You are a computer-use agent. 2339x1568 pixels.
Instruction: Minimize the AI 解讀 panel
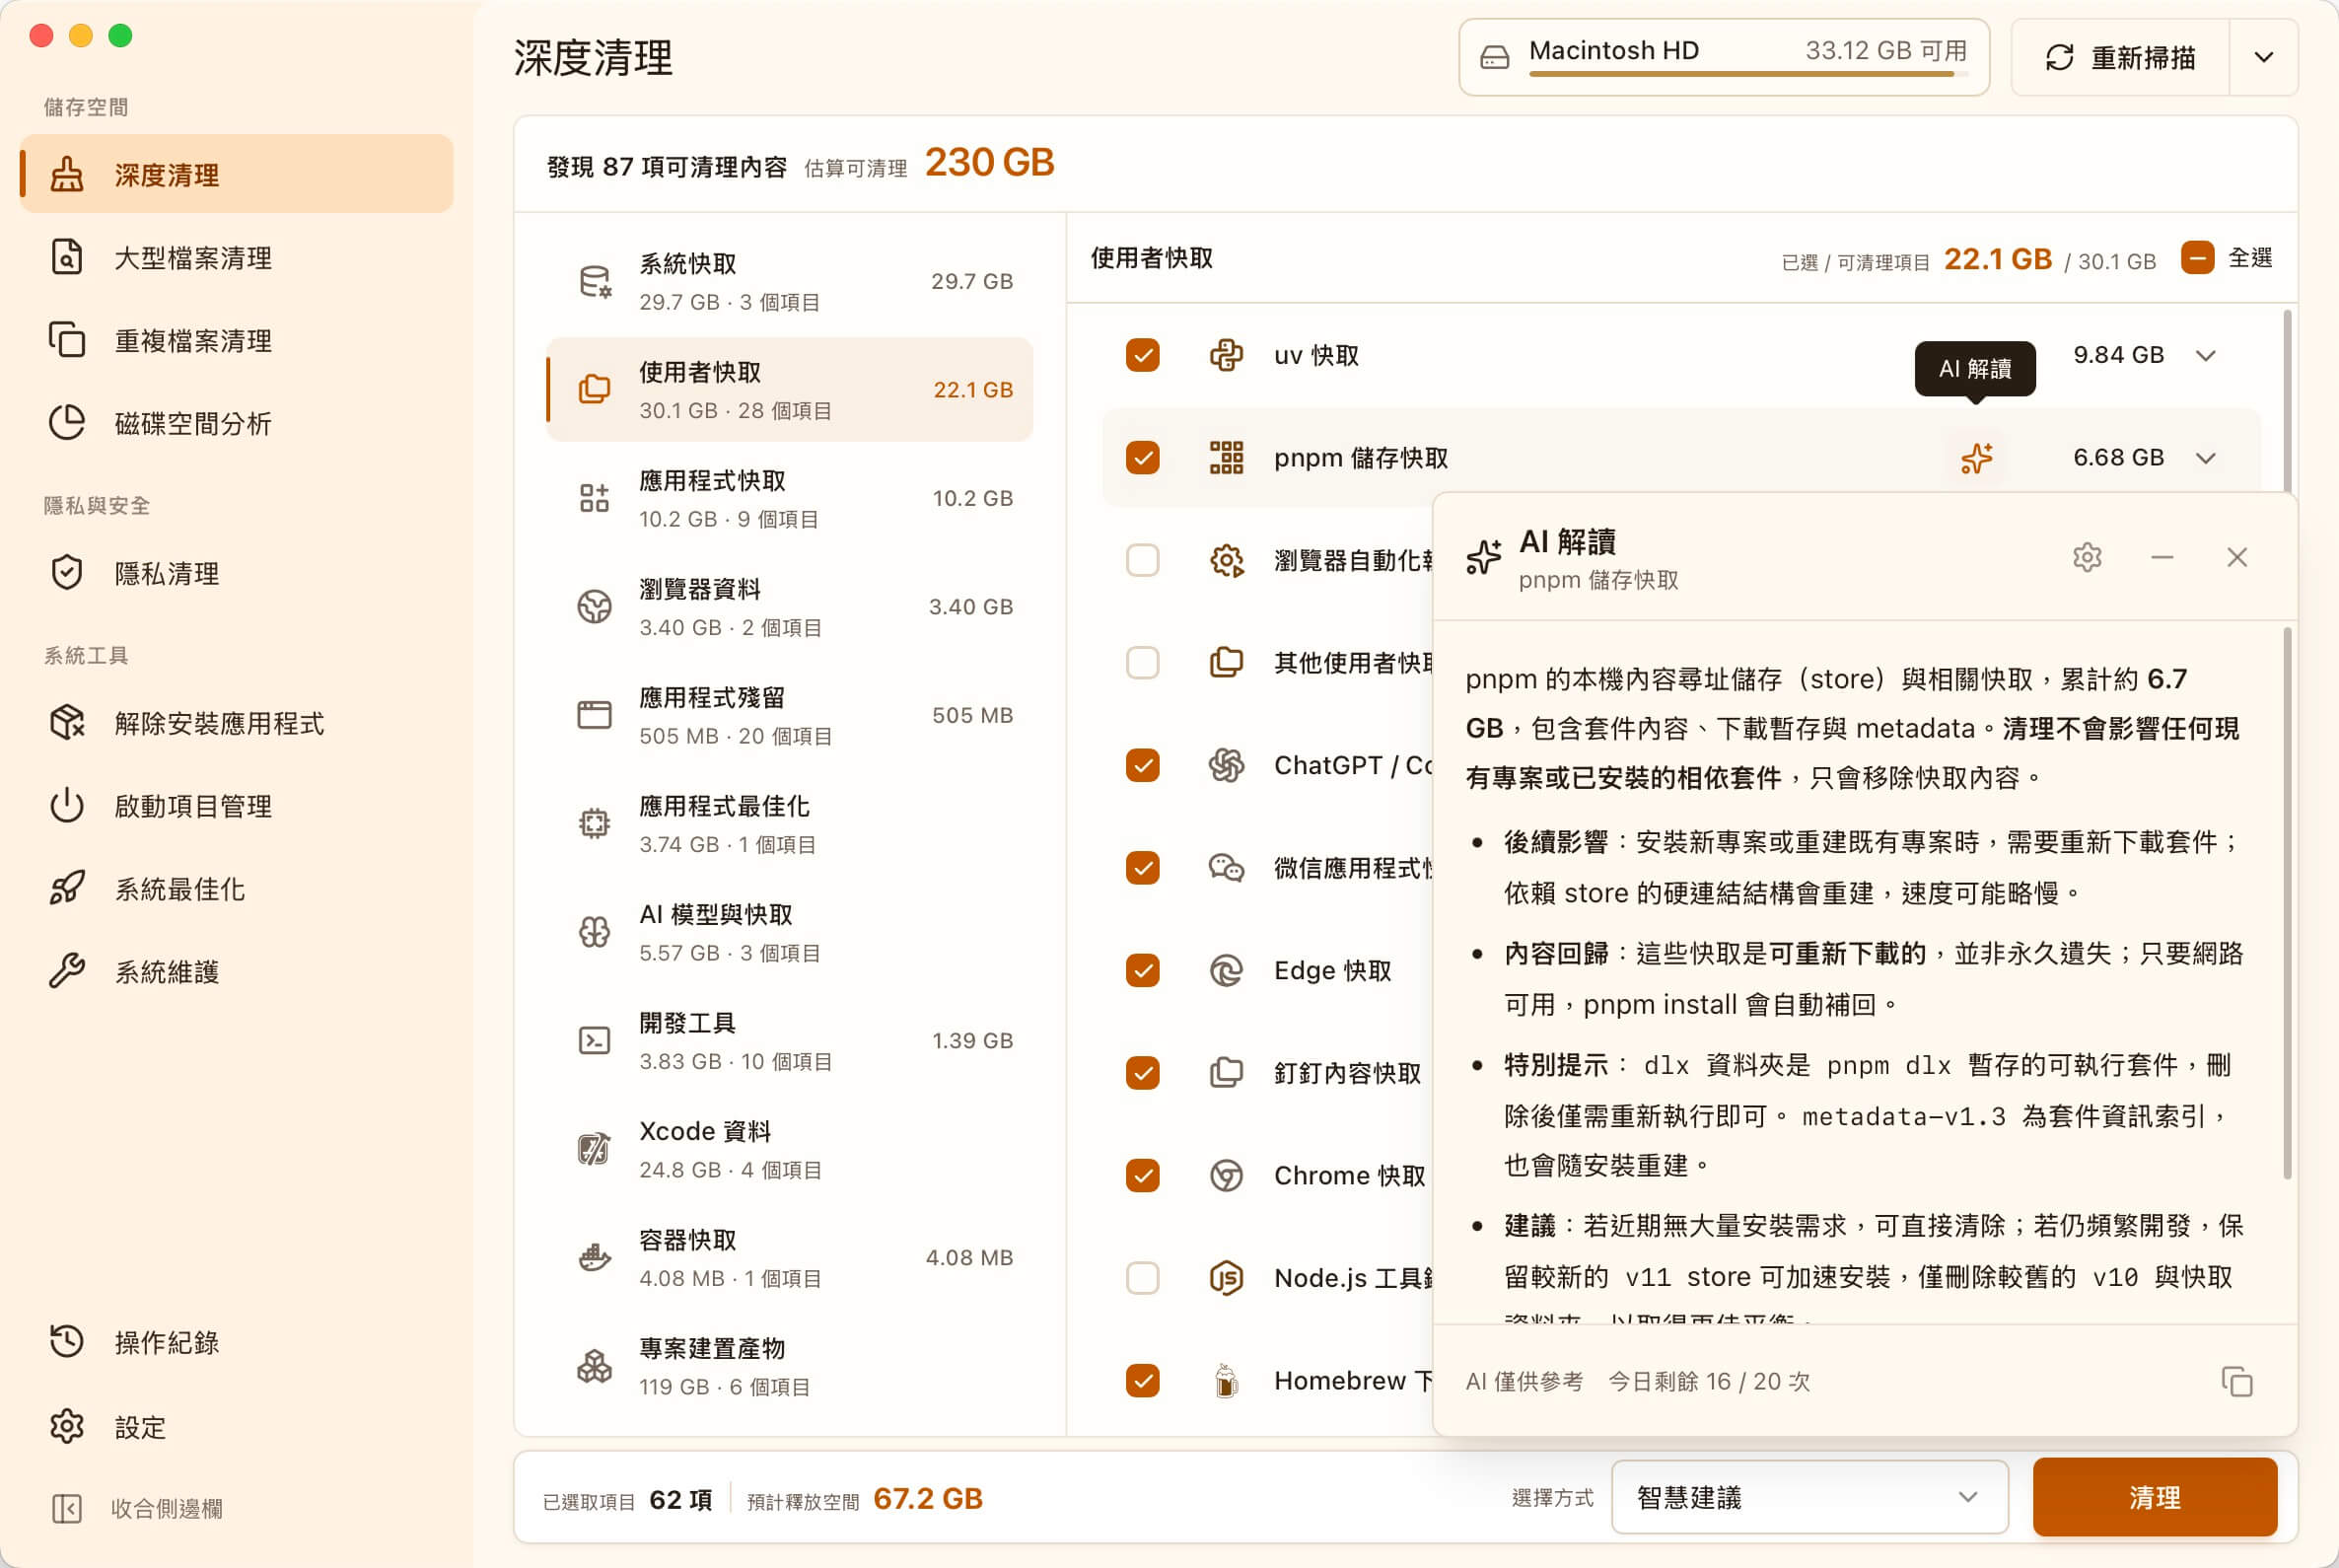2162,557
